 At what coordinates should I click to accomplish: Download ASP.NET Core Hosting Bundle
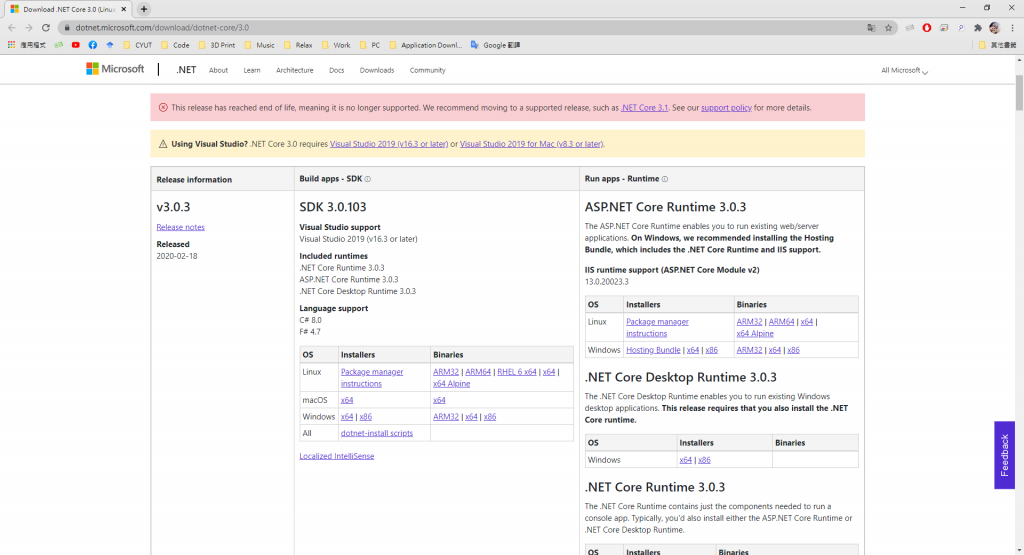click(653, 350)
